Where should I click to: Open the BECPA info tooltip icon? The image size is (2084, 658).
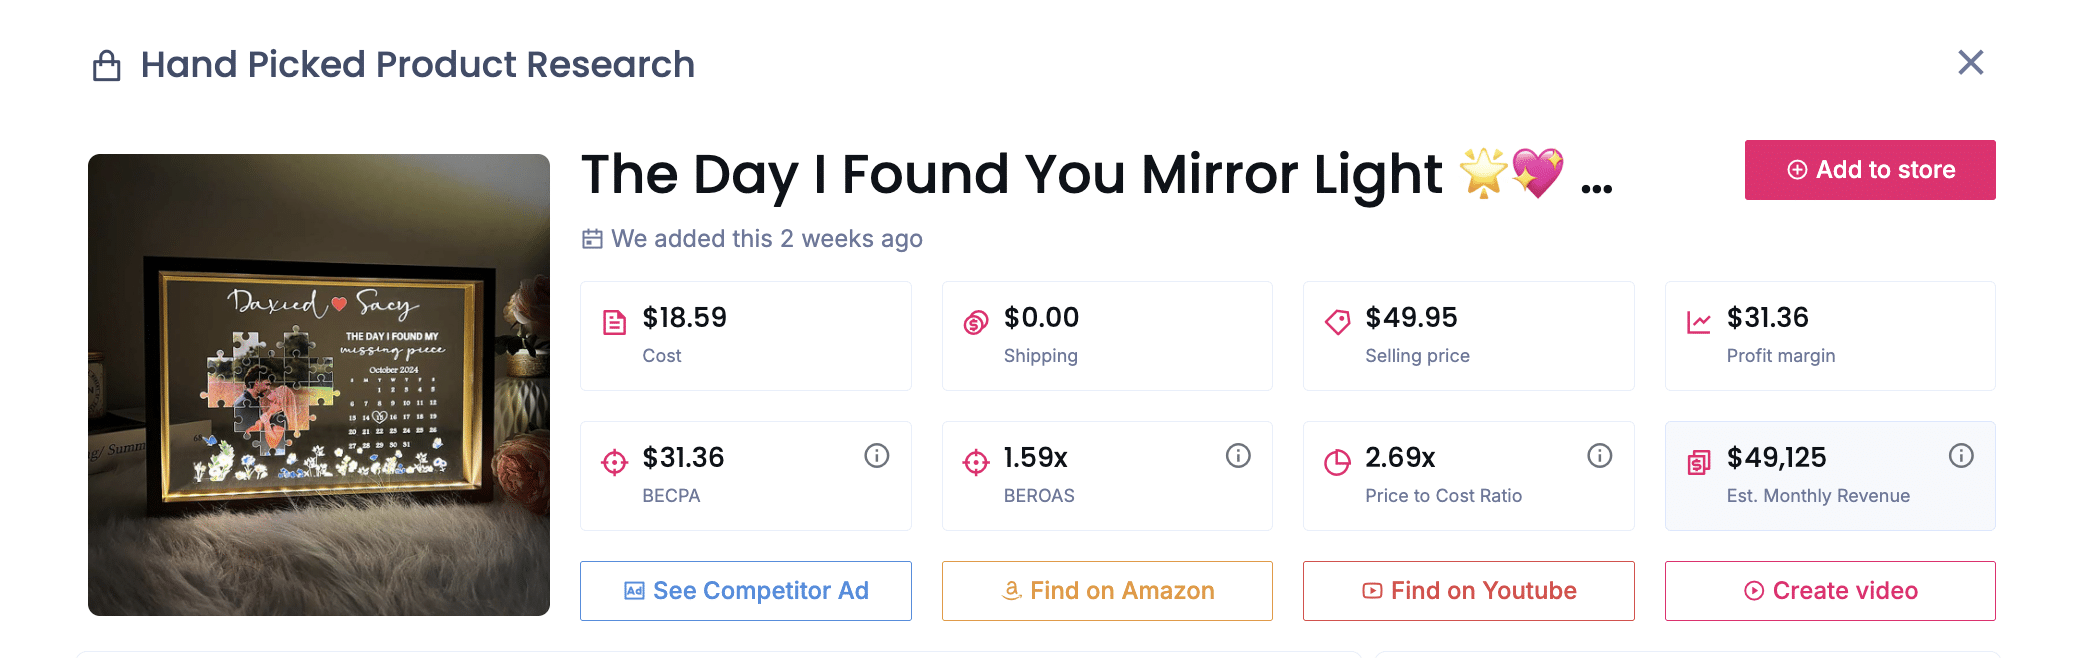(877, 456)
